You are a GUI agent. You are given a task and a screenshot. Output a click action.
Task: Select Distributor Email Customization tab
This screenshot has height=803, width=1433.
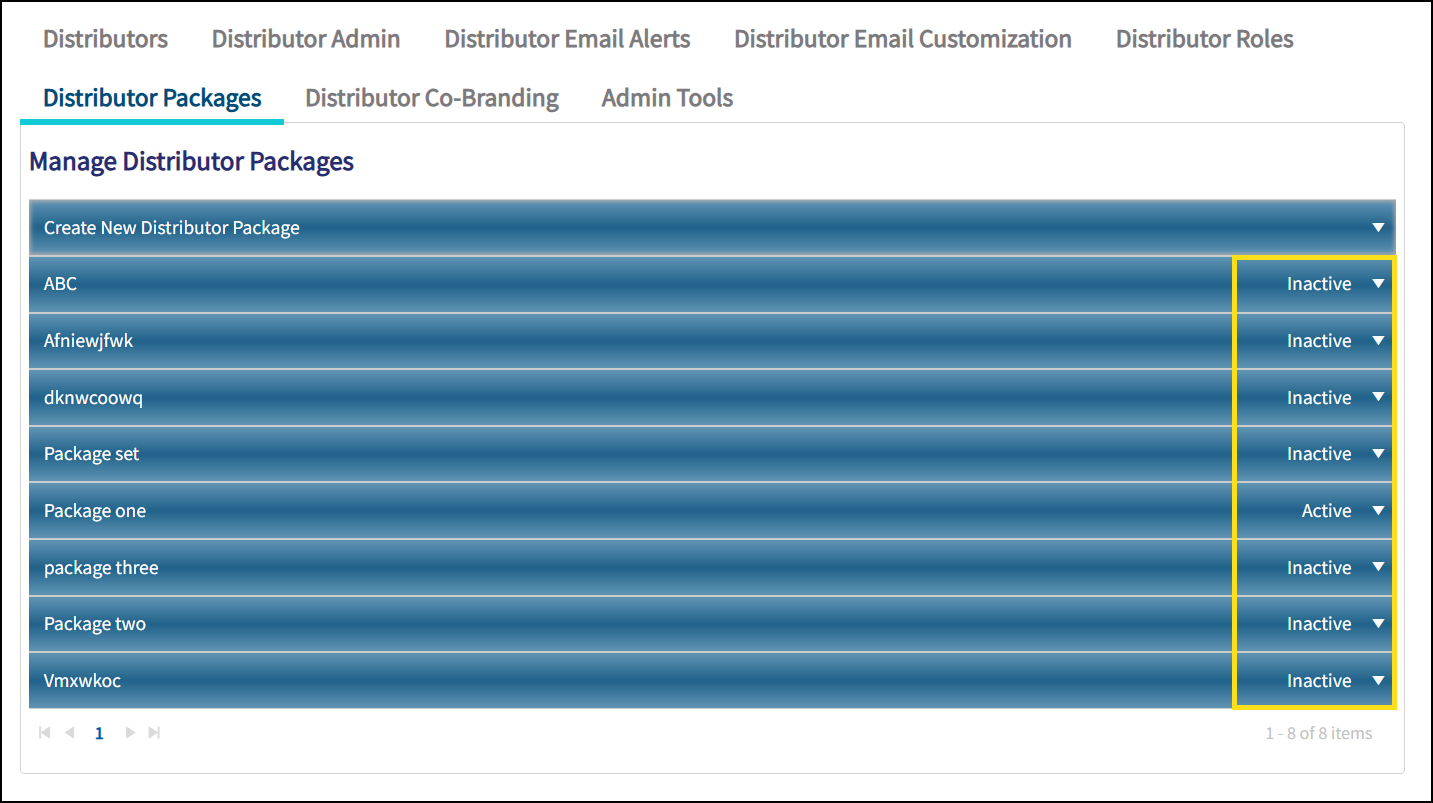click(902, 39)
